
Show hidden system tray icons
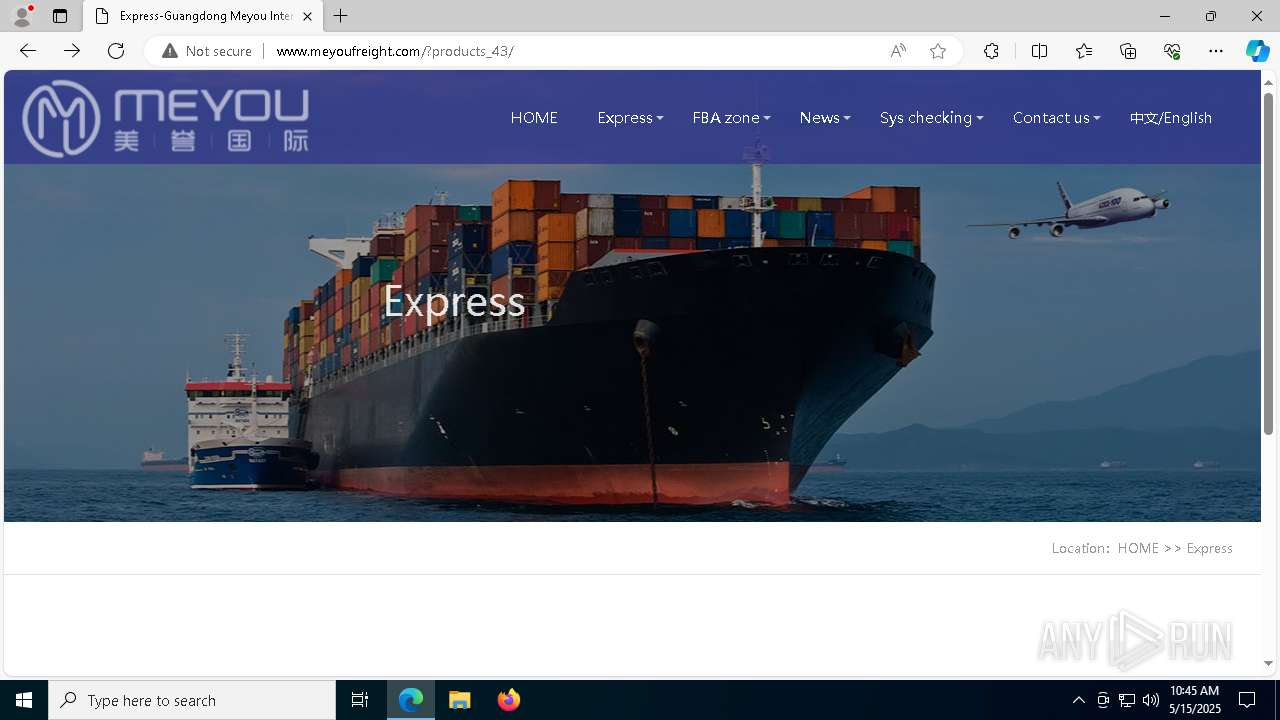[x=1078, y=700]
